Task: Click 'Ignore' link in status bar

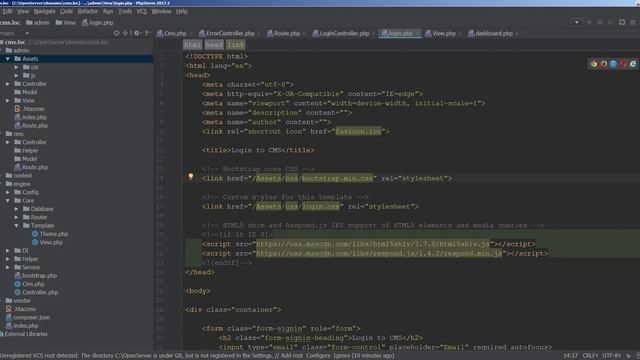Action: pyautogui.click(x=342, y=356)
